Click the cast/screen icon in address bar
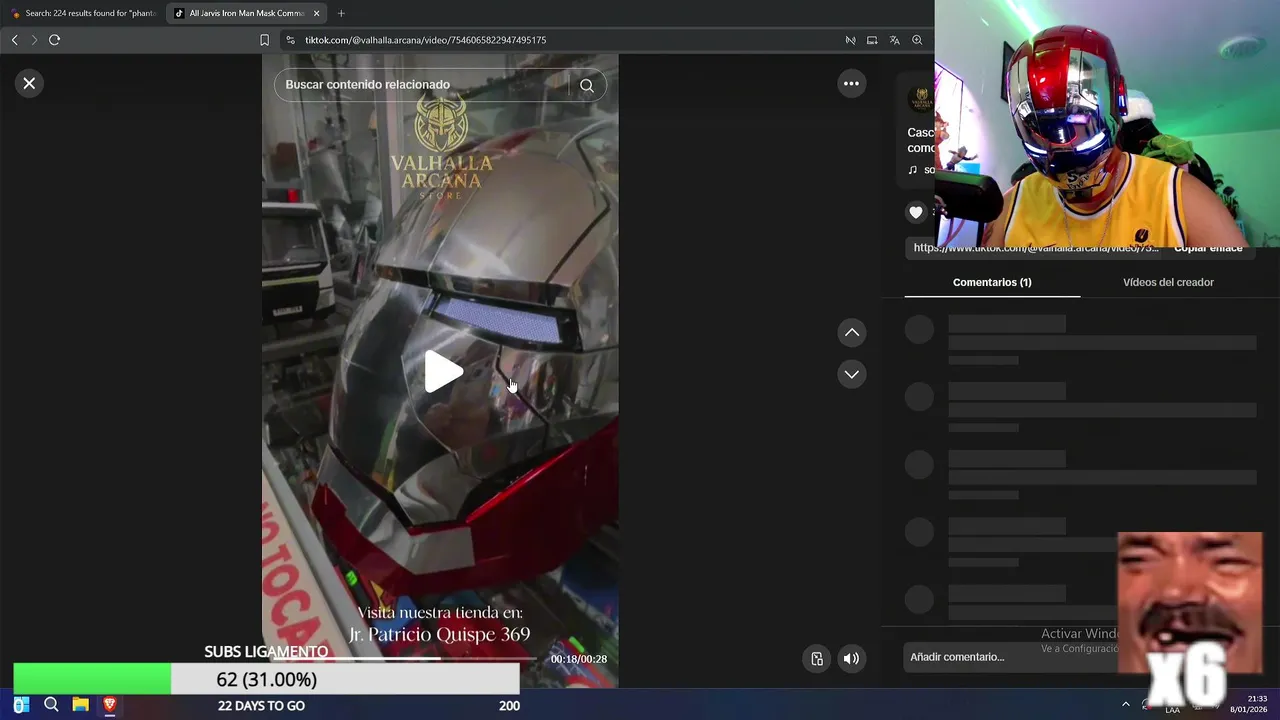The width and height of the screenshot is (1280, 720). click(x=872, y=40)
